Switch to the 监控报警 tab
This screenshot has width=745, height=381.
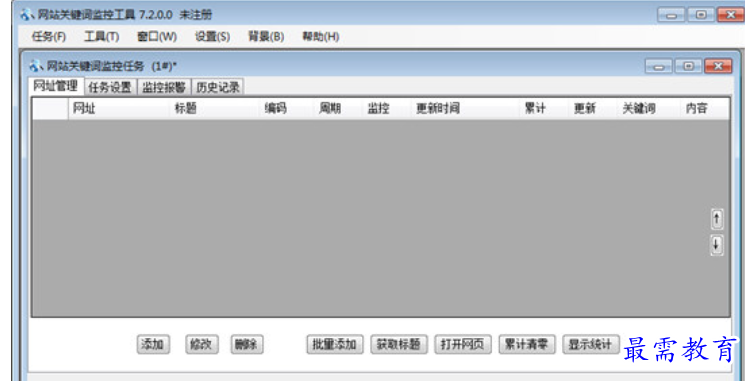pyautogui.click(x=164, y=87)
